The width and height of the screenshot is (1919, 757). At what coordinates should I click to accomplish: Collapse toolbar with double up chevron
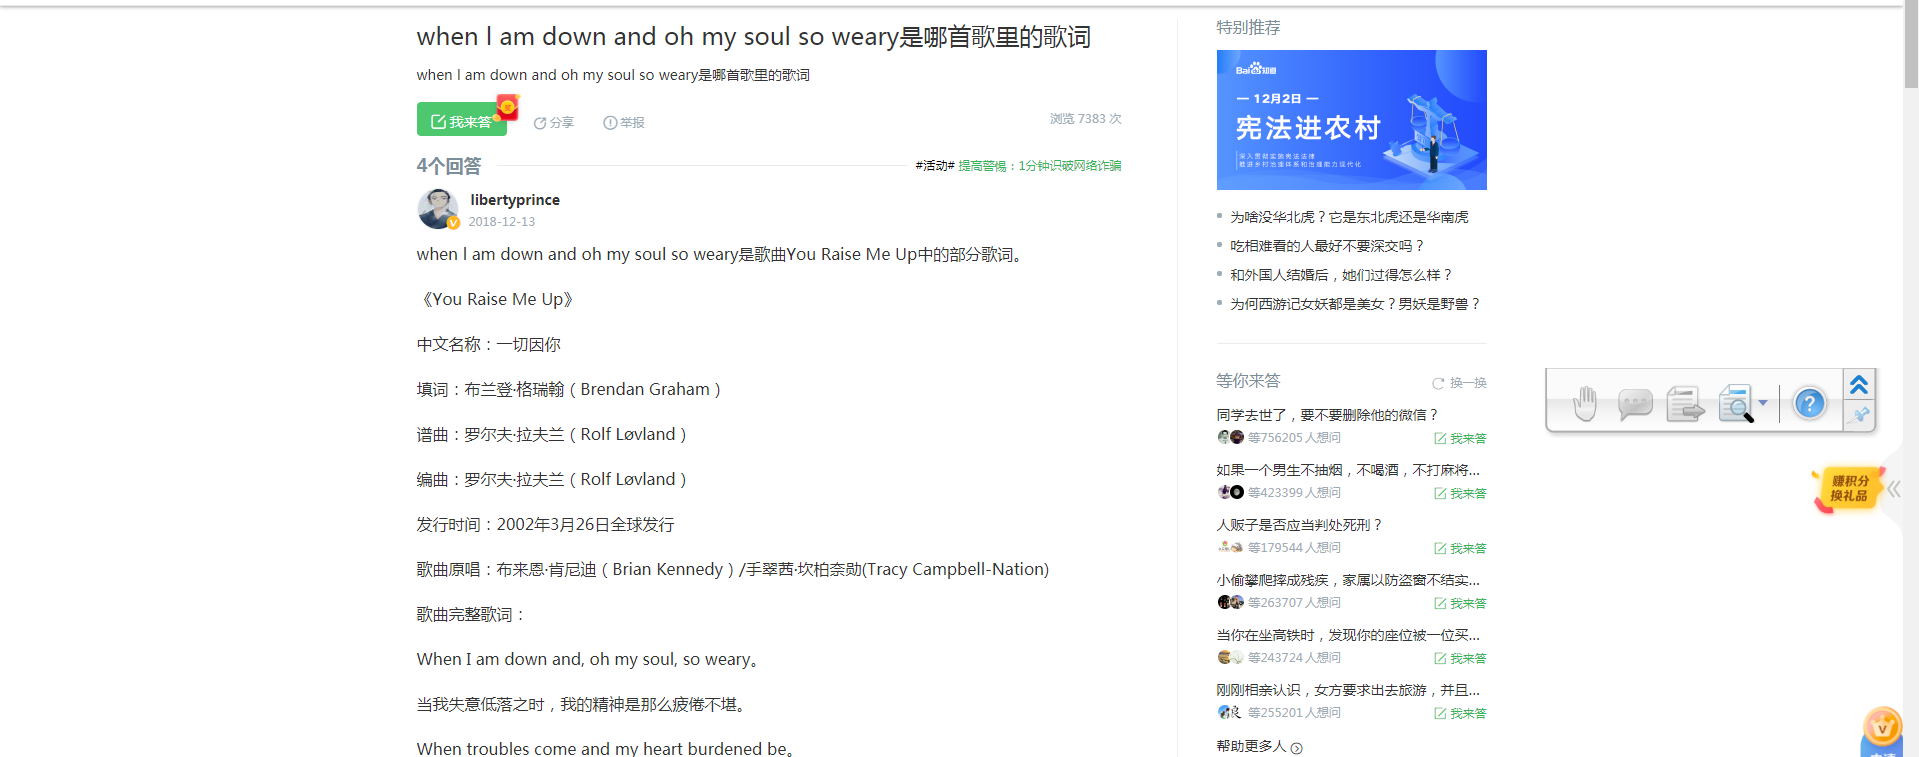click(1859, 384)
